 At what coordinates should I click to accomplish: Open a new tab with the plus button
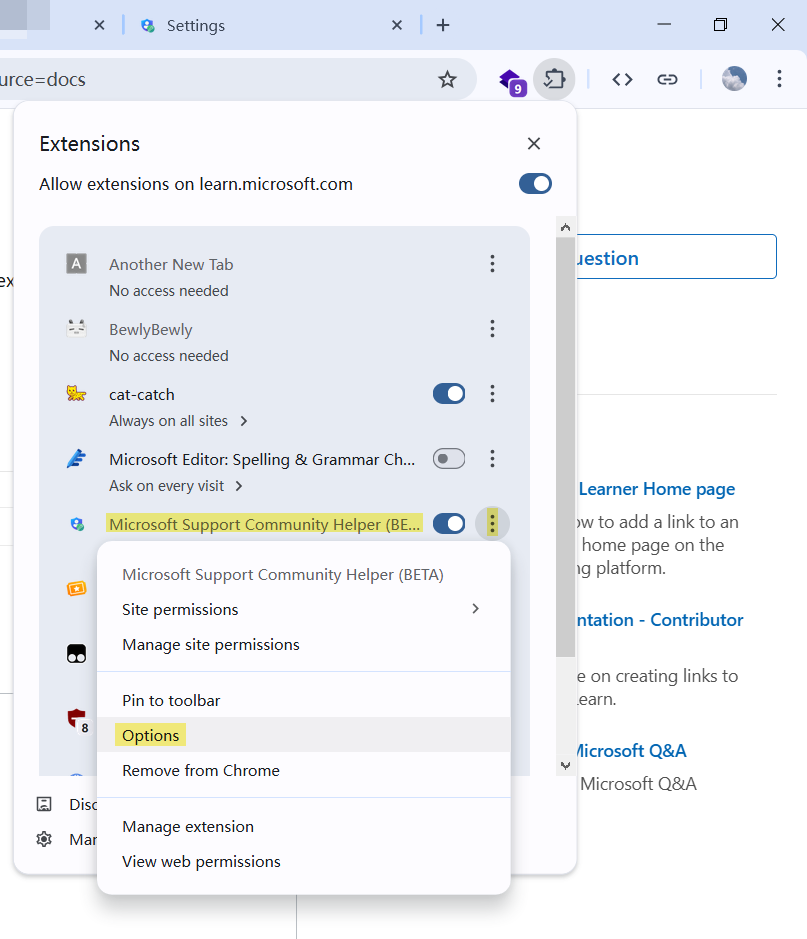click(x=442, y=25)
